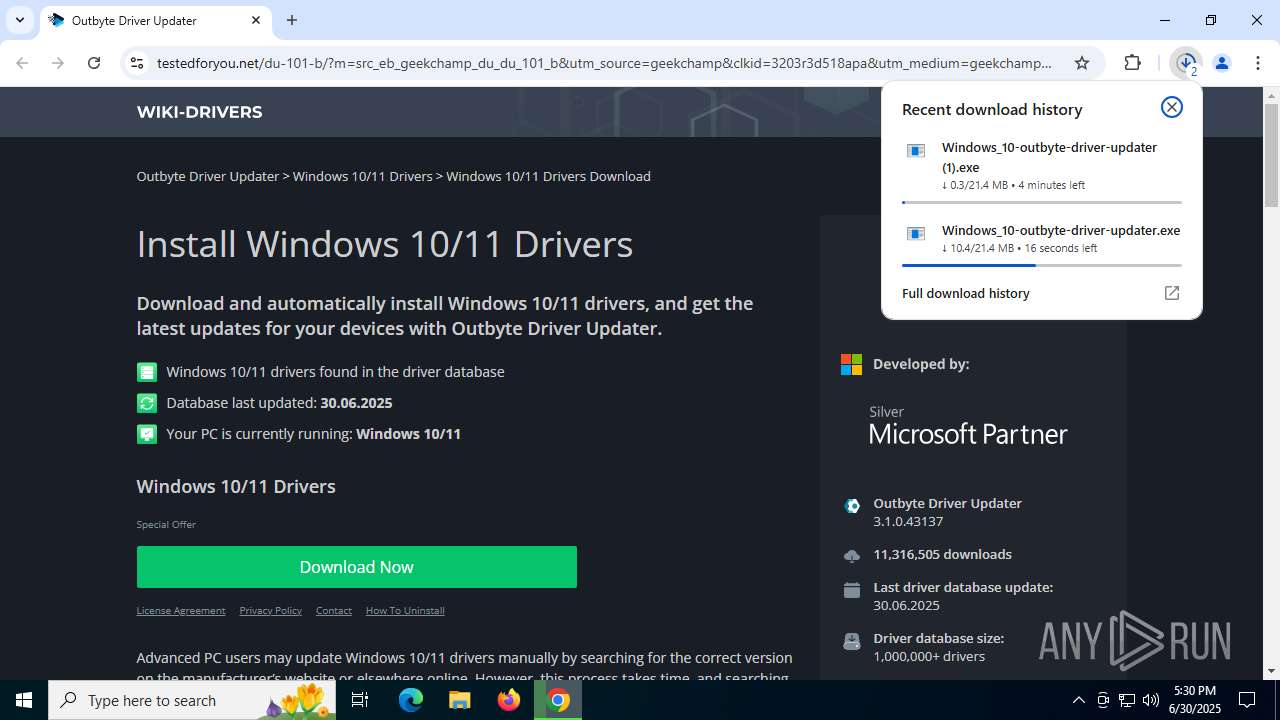
Task: Click the Microsoft logo beside Developed by
Action: (x=851, y=364)
